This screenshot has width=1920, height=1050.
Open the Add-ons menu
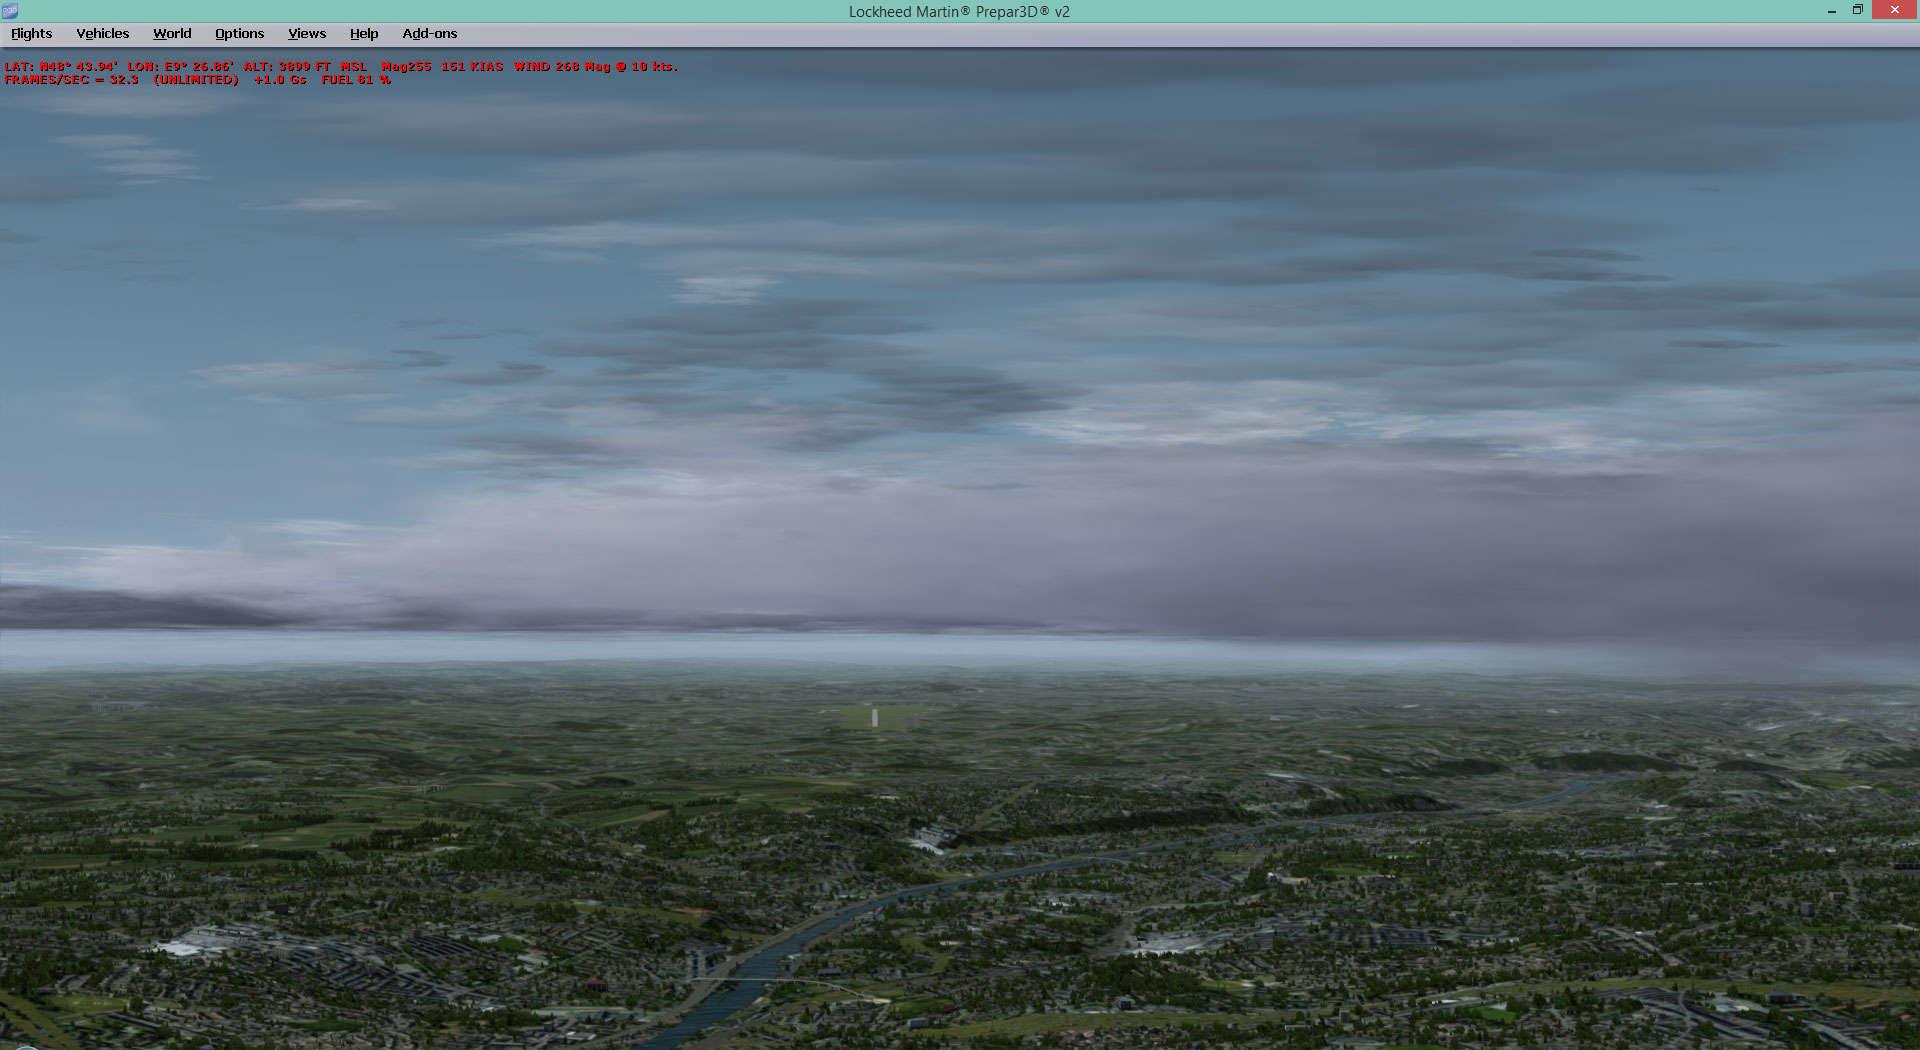(x=429, y=33)
